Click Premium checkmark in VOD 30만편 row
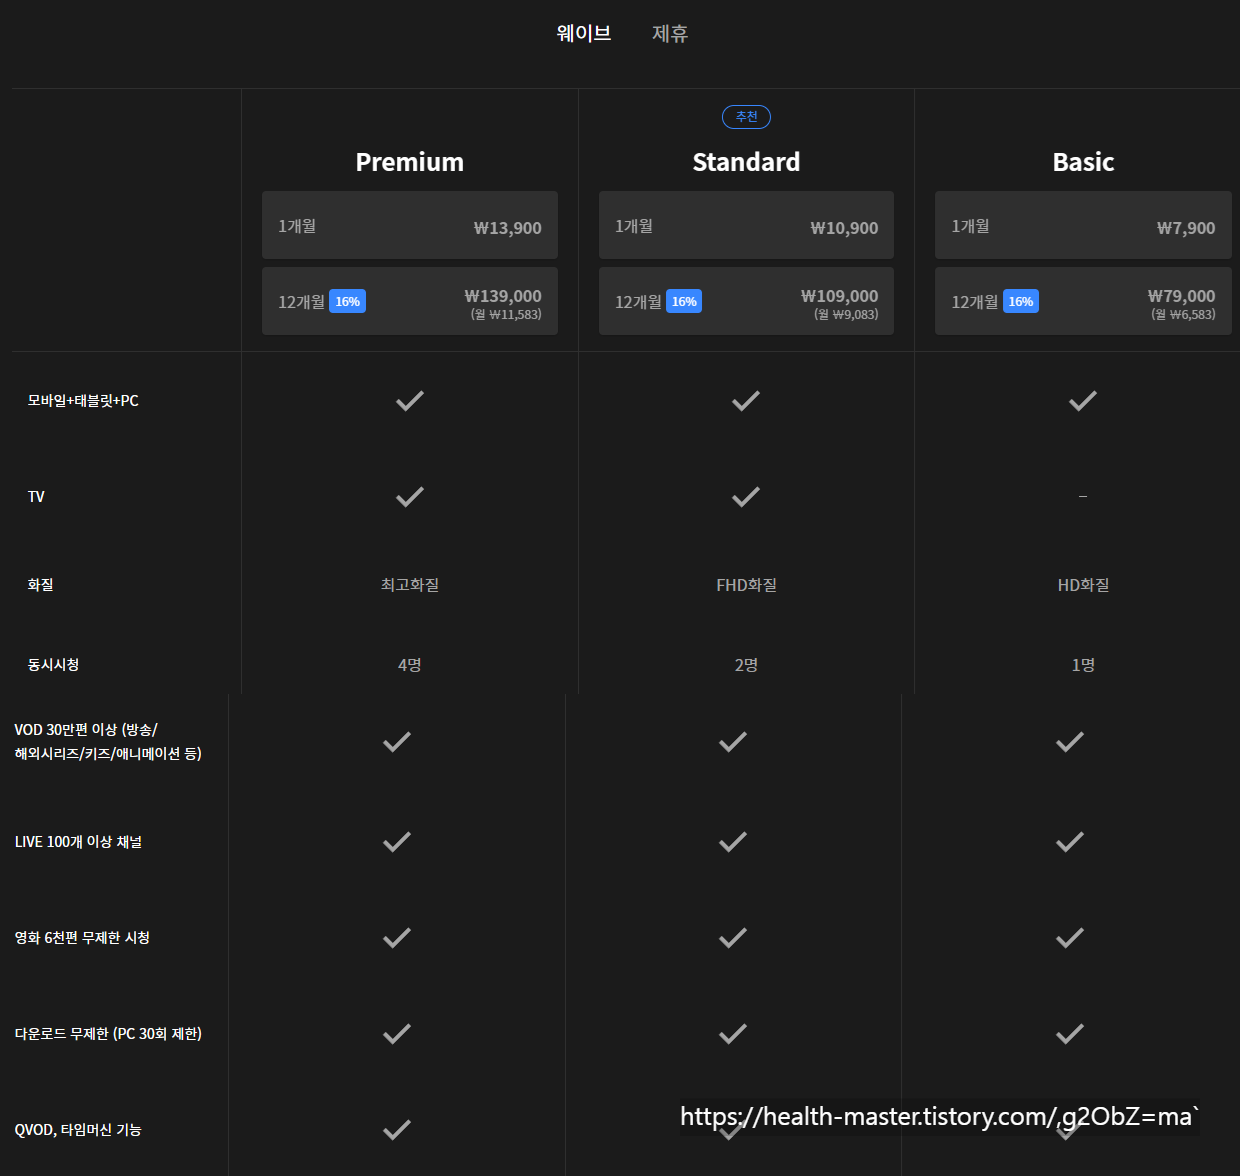The height and width of the screenshot is (1176, 1240). tap(397, 742)
